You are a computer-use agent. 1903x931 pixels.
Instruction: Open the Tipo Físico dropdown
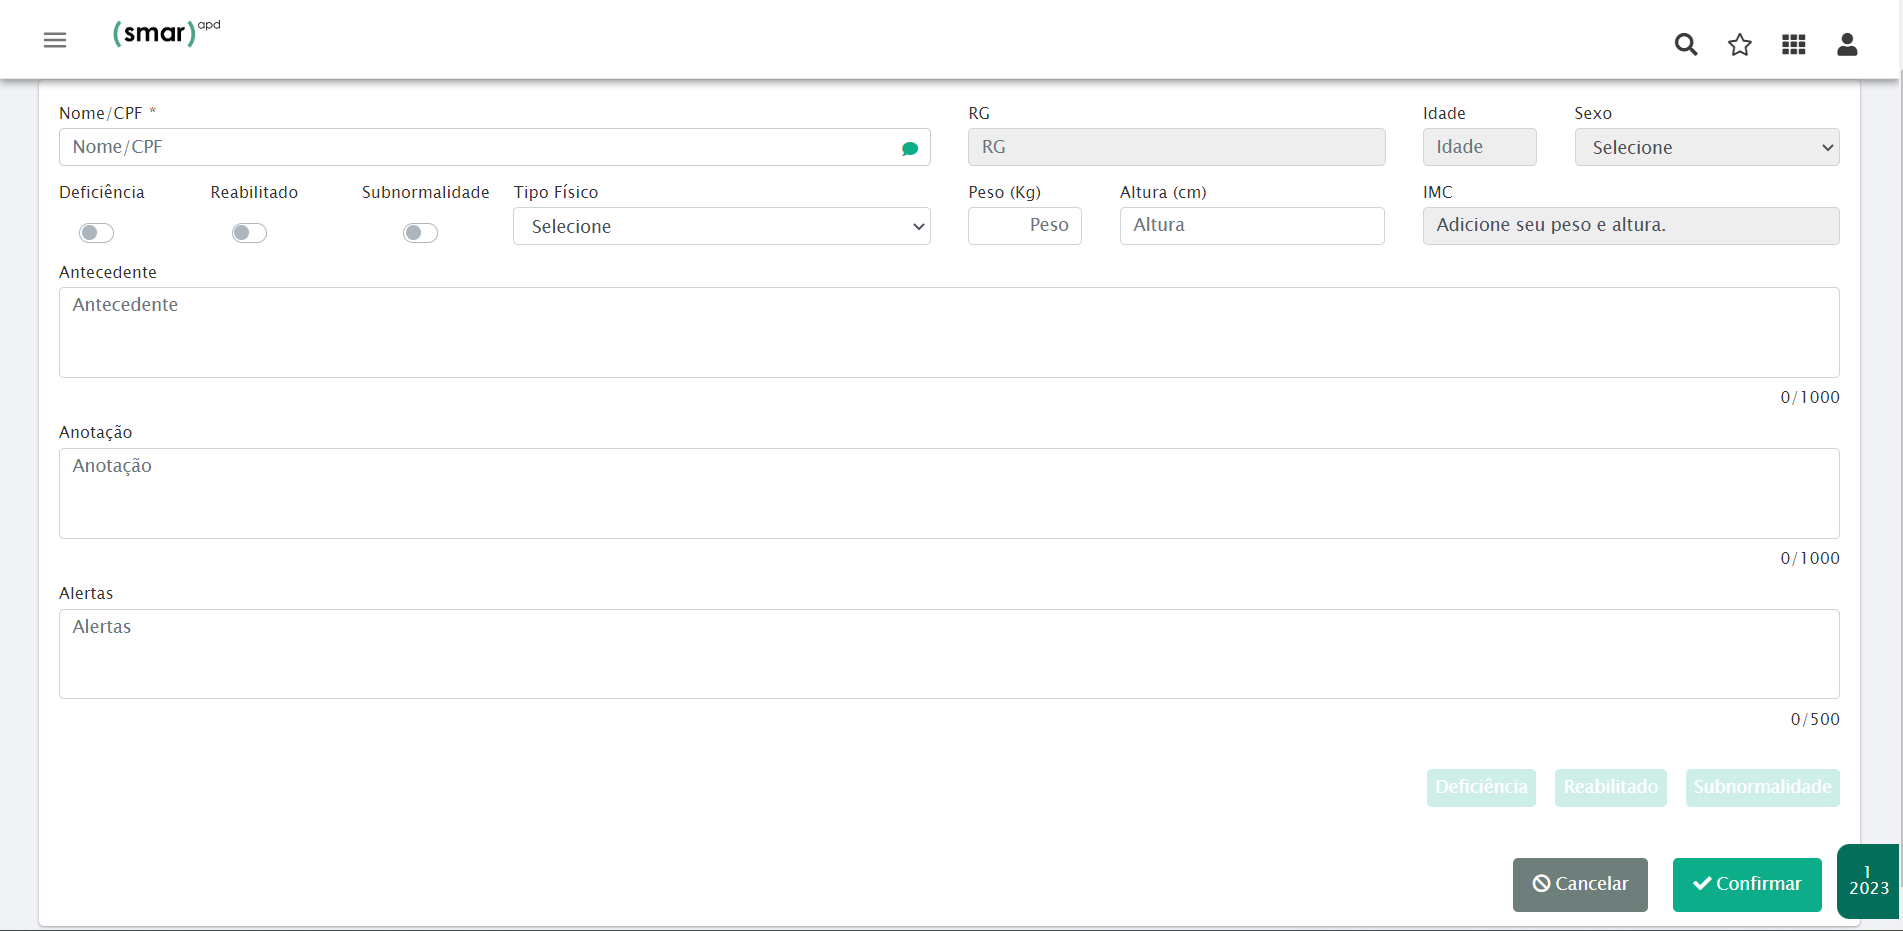click(x=722, y=226)
